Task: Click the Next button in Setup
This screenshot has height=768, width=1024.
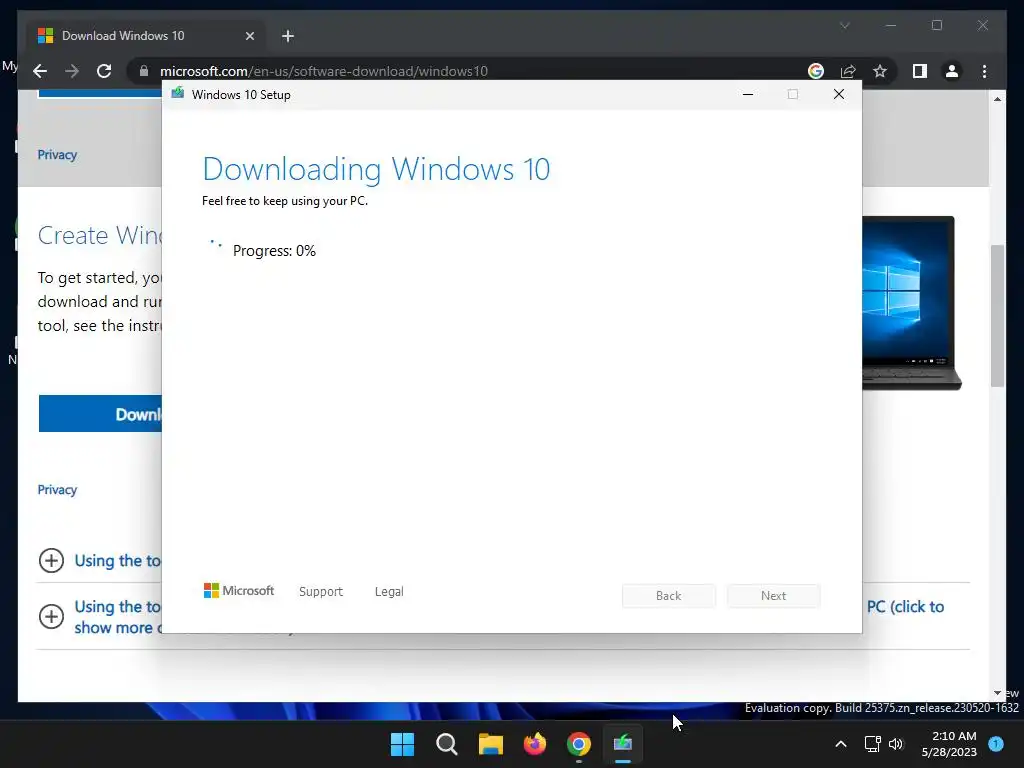Action: (773, 596)
